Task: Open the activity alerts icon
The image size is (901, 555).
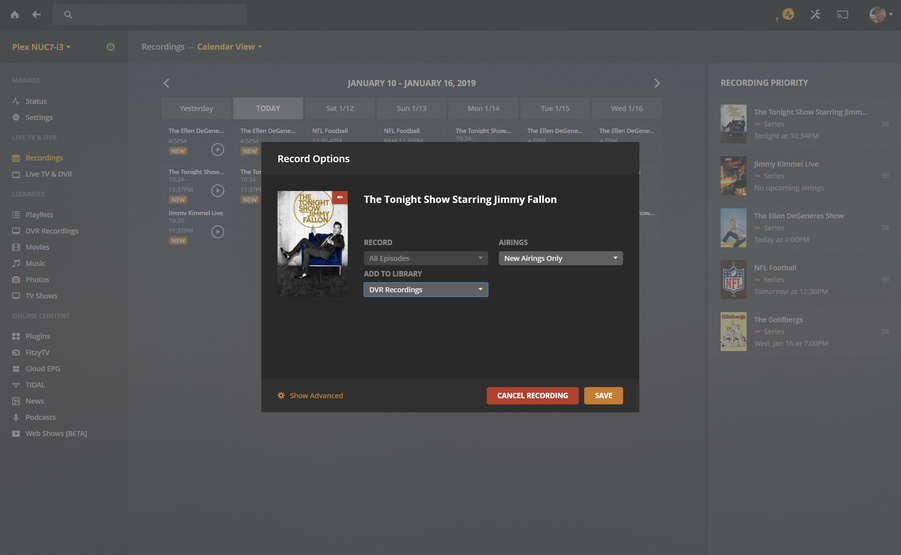Action: (788, 14)
